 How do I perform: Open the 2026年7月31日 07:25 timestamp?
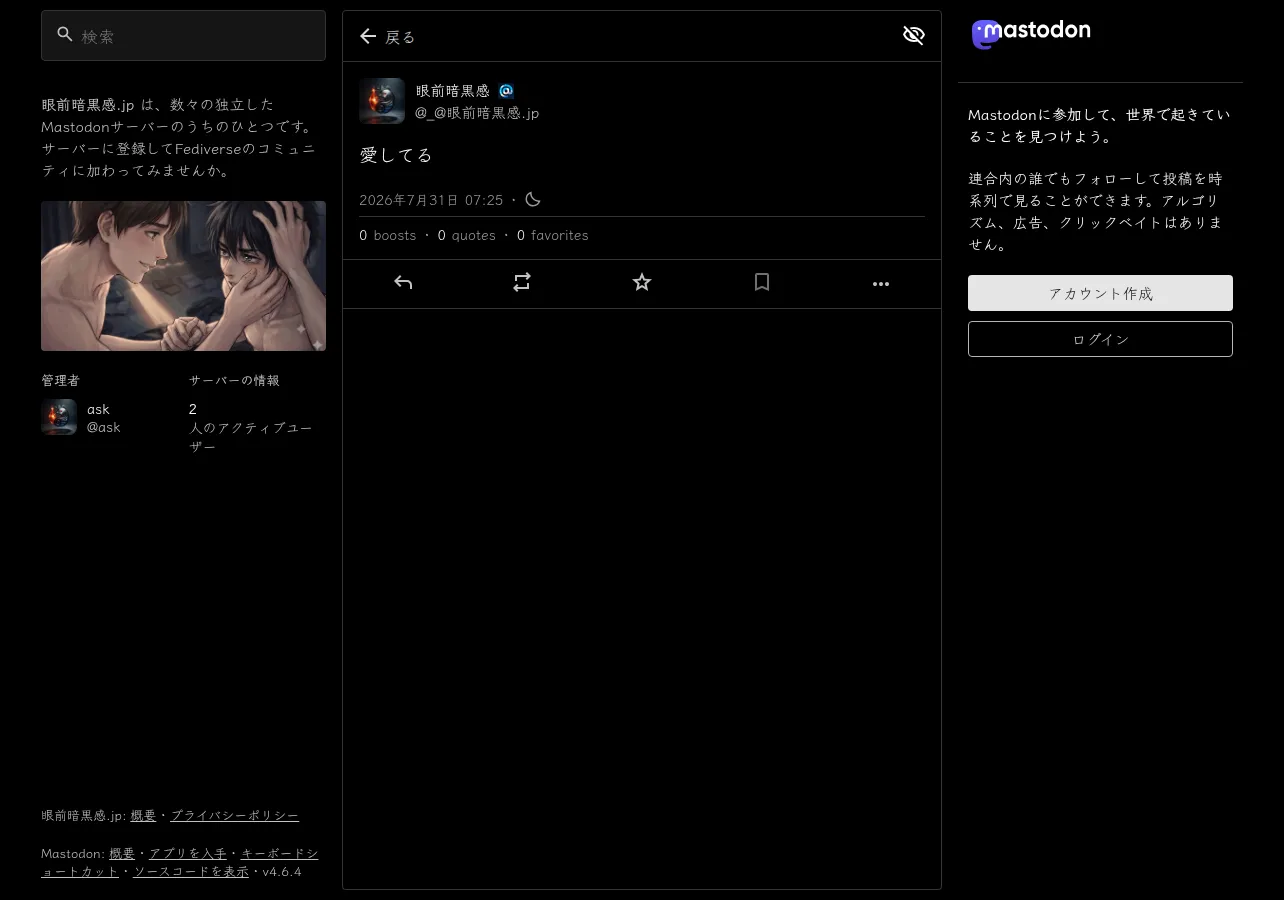coord(431,200)
